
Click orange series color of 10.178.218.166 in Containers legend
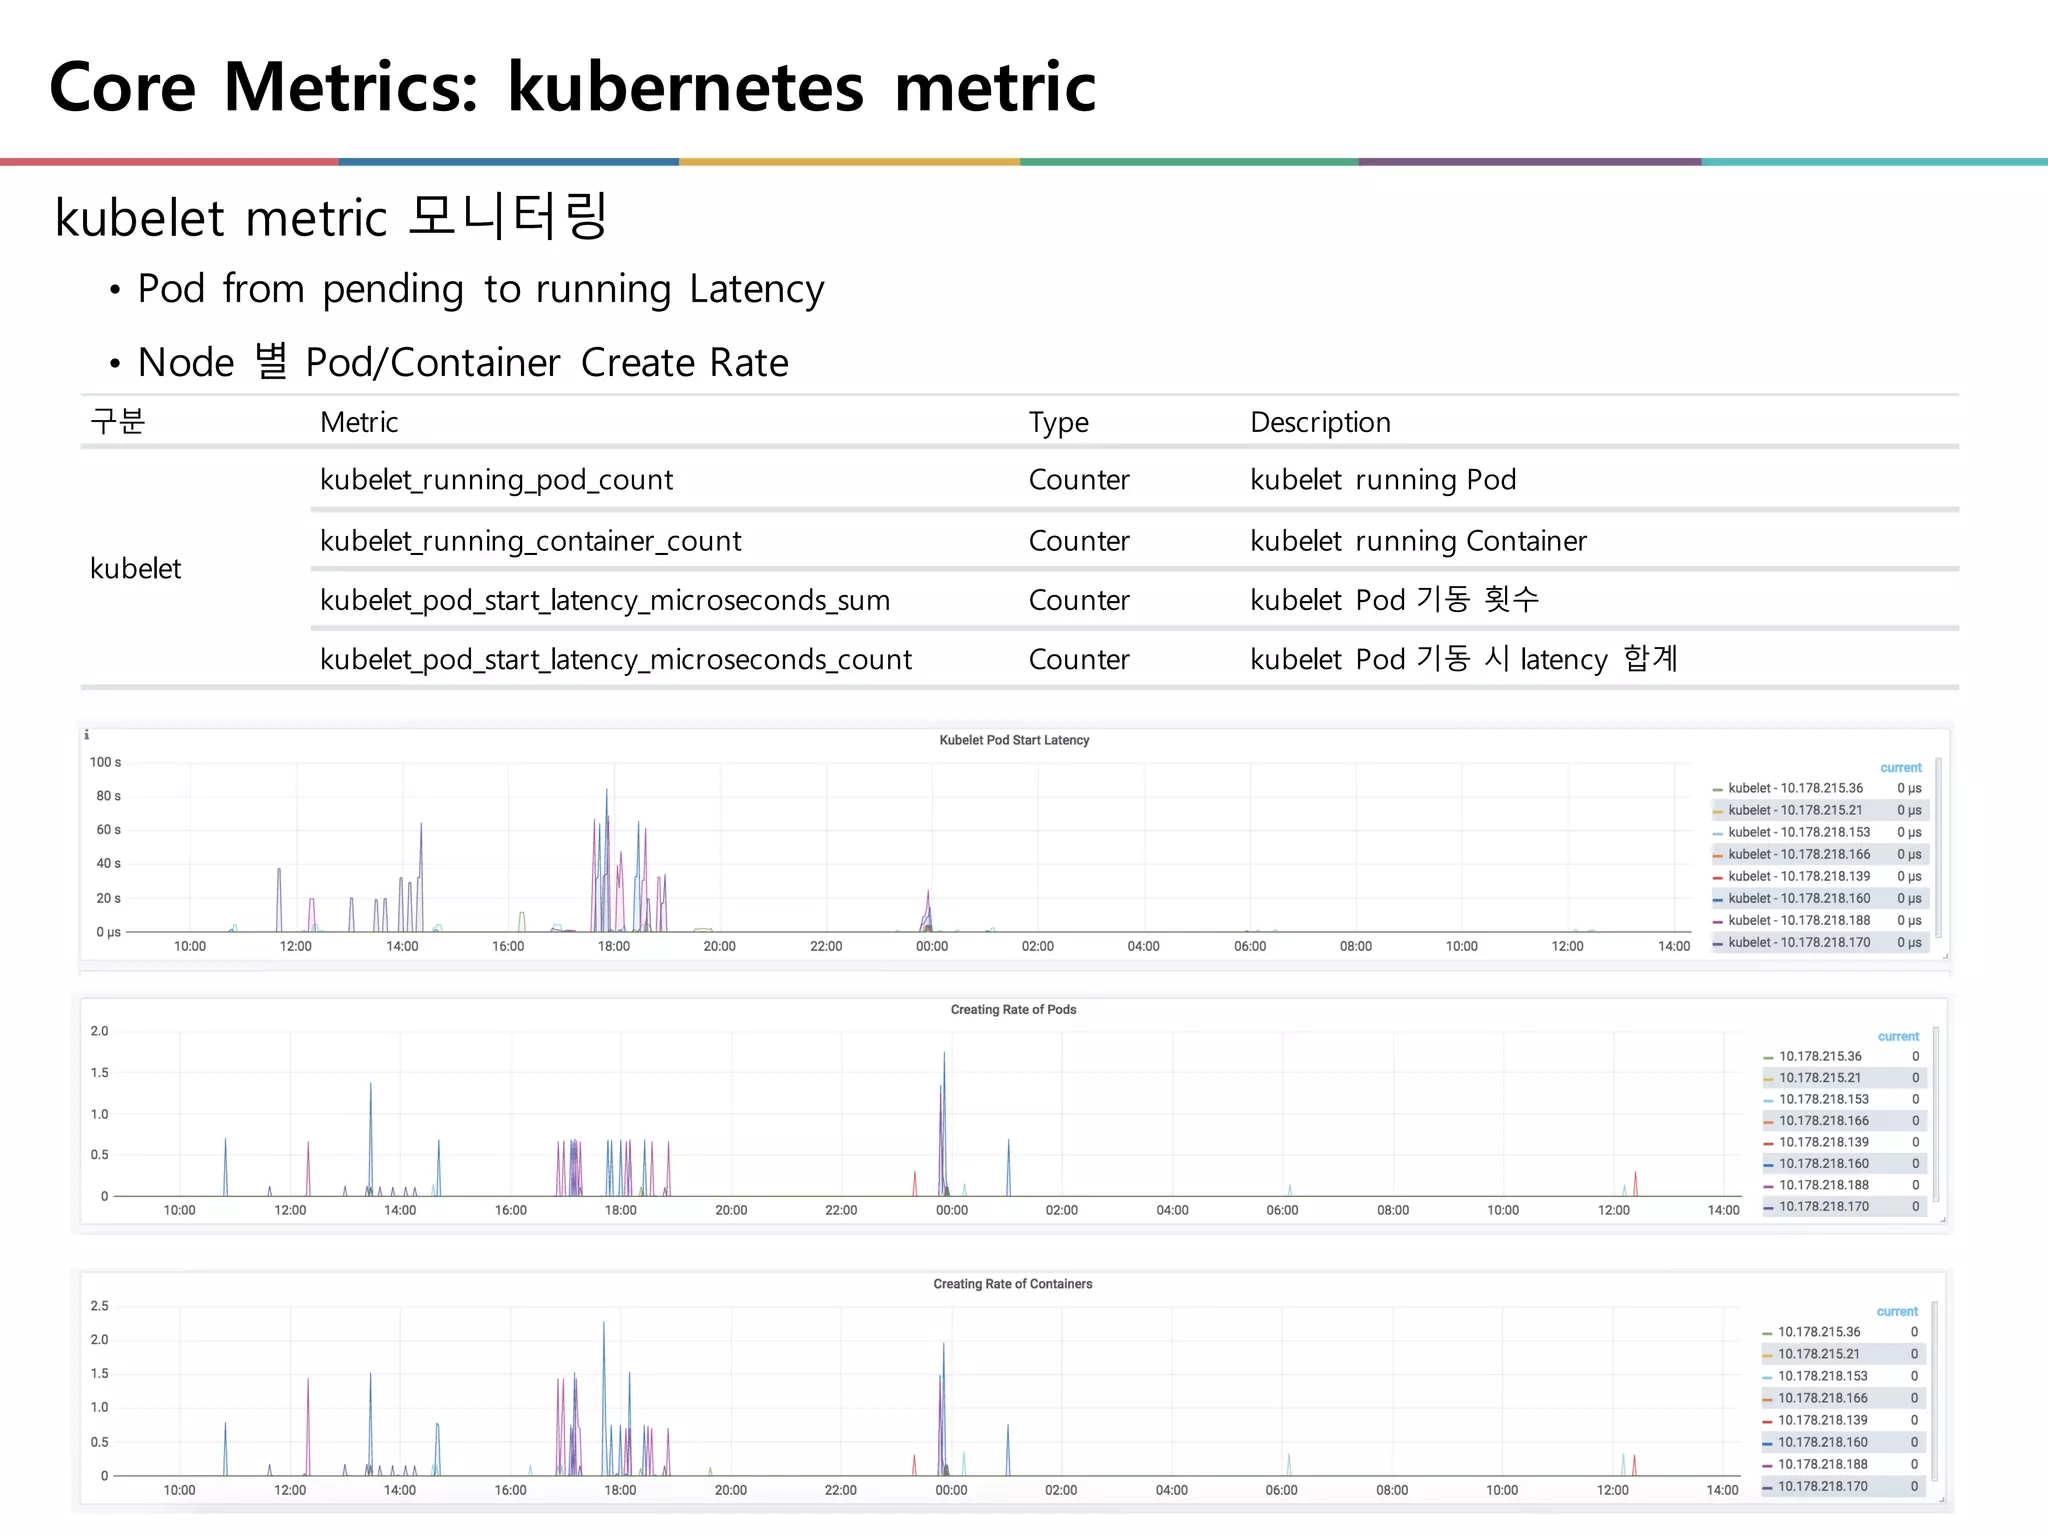[1767, 1399]
